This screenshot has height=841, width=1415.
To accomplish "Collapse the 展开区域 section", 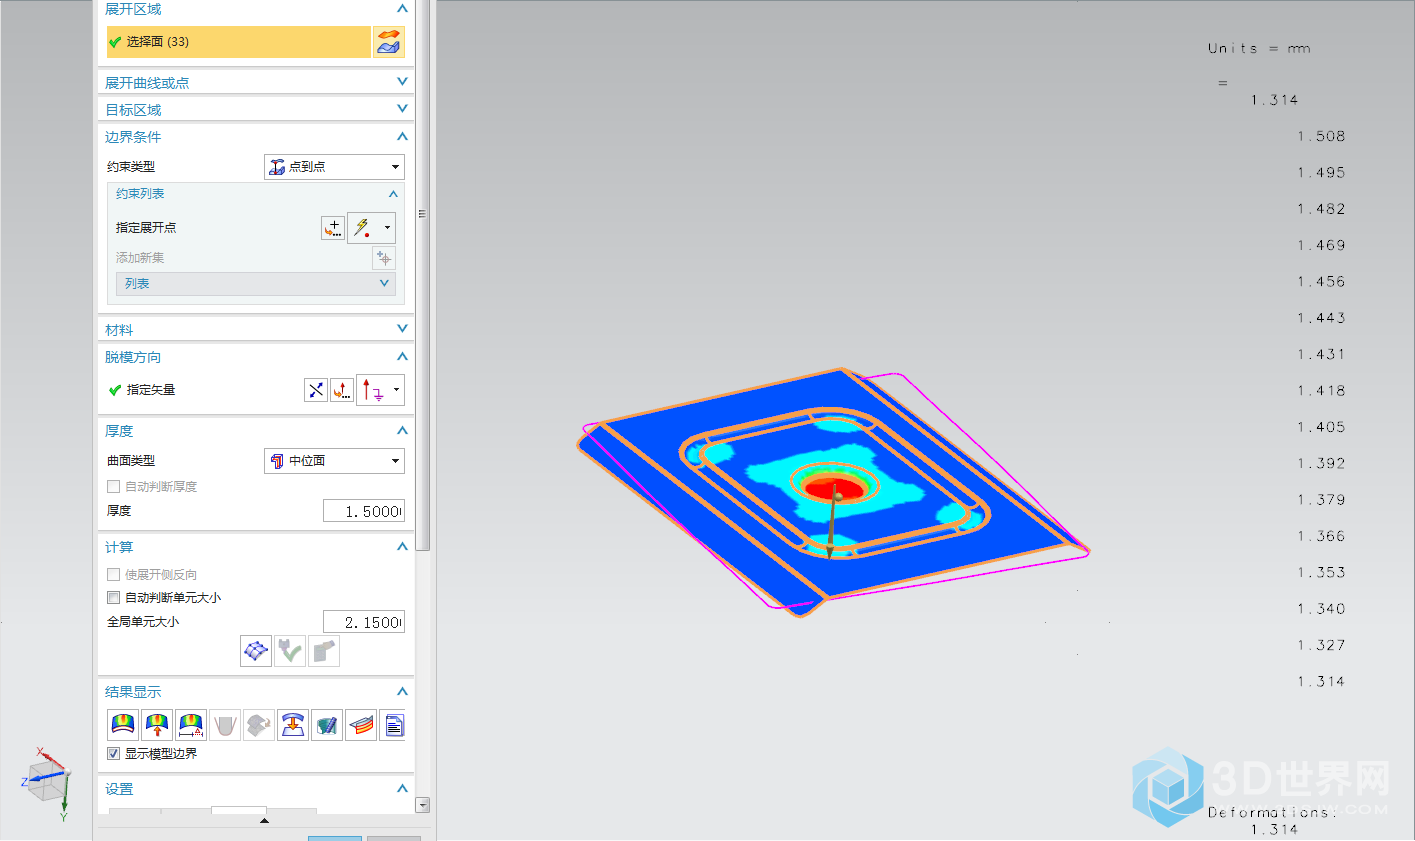I will [x=402, y=9].
